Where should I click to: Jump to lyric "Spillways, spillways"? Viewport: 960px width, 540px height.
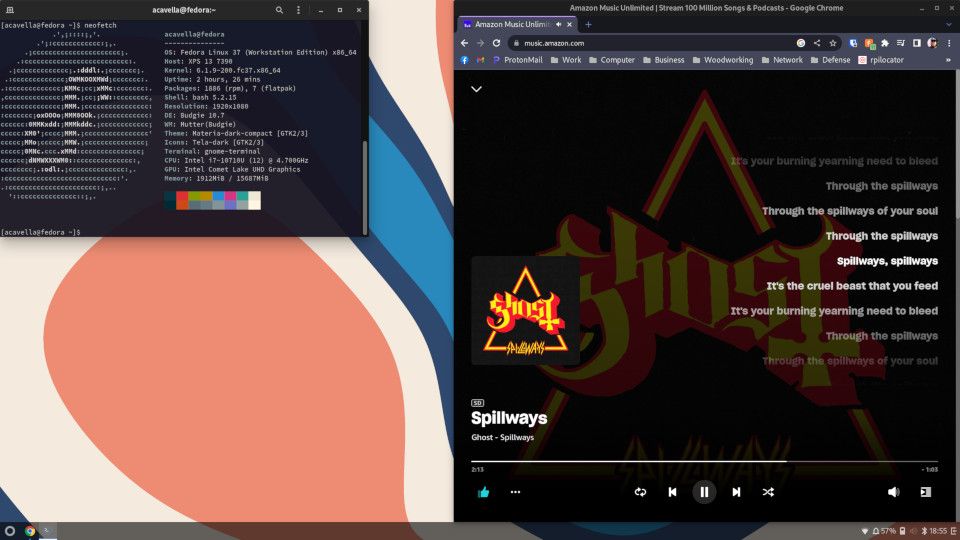887,261
